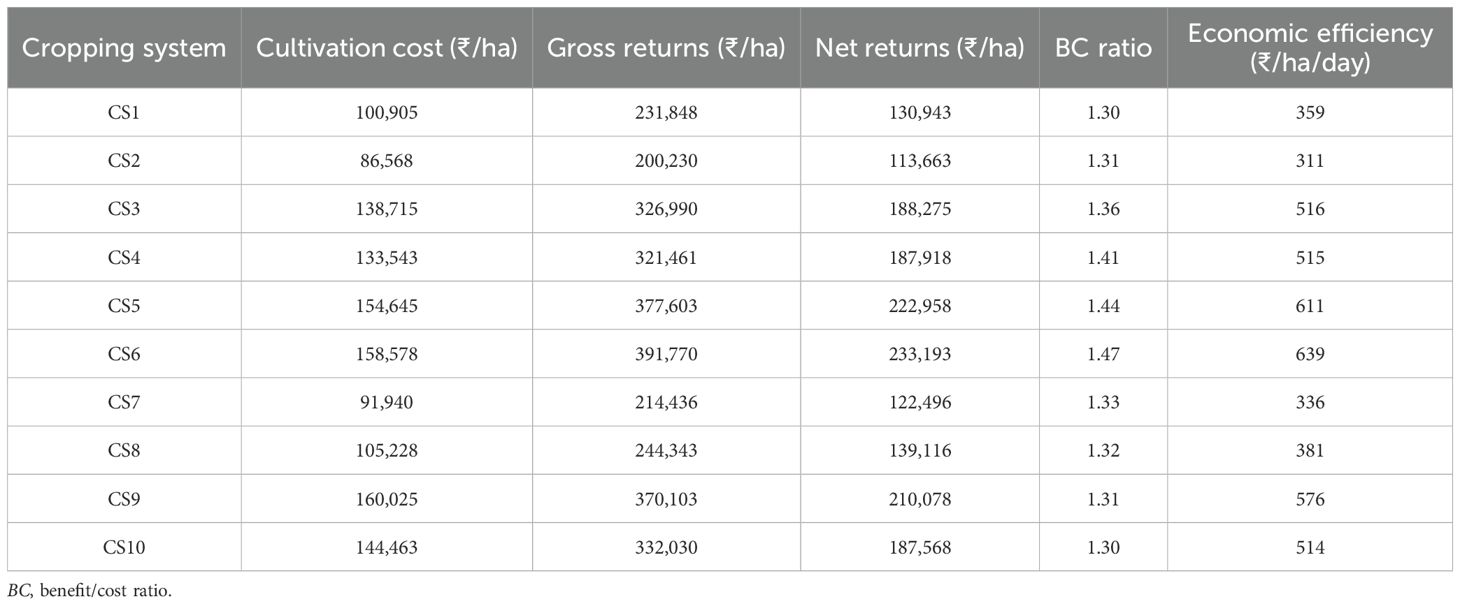Click the BC ratio value 1.44
The image size is (1460, 606).
tap(1103, 306)
